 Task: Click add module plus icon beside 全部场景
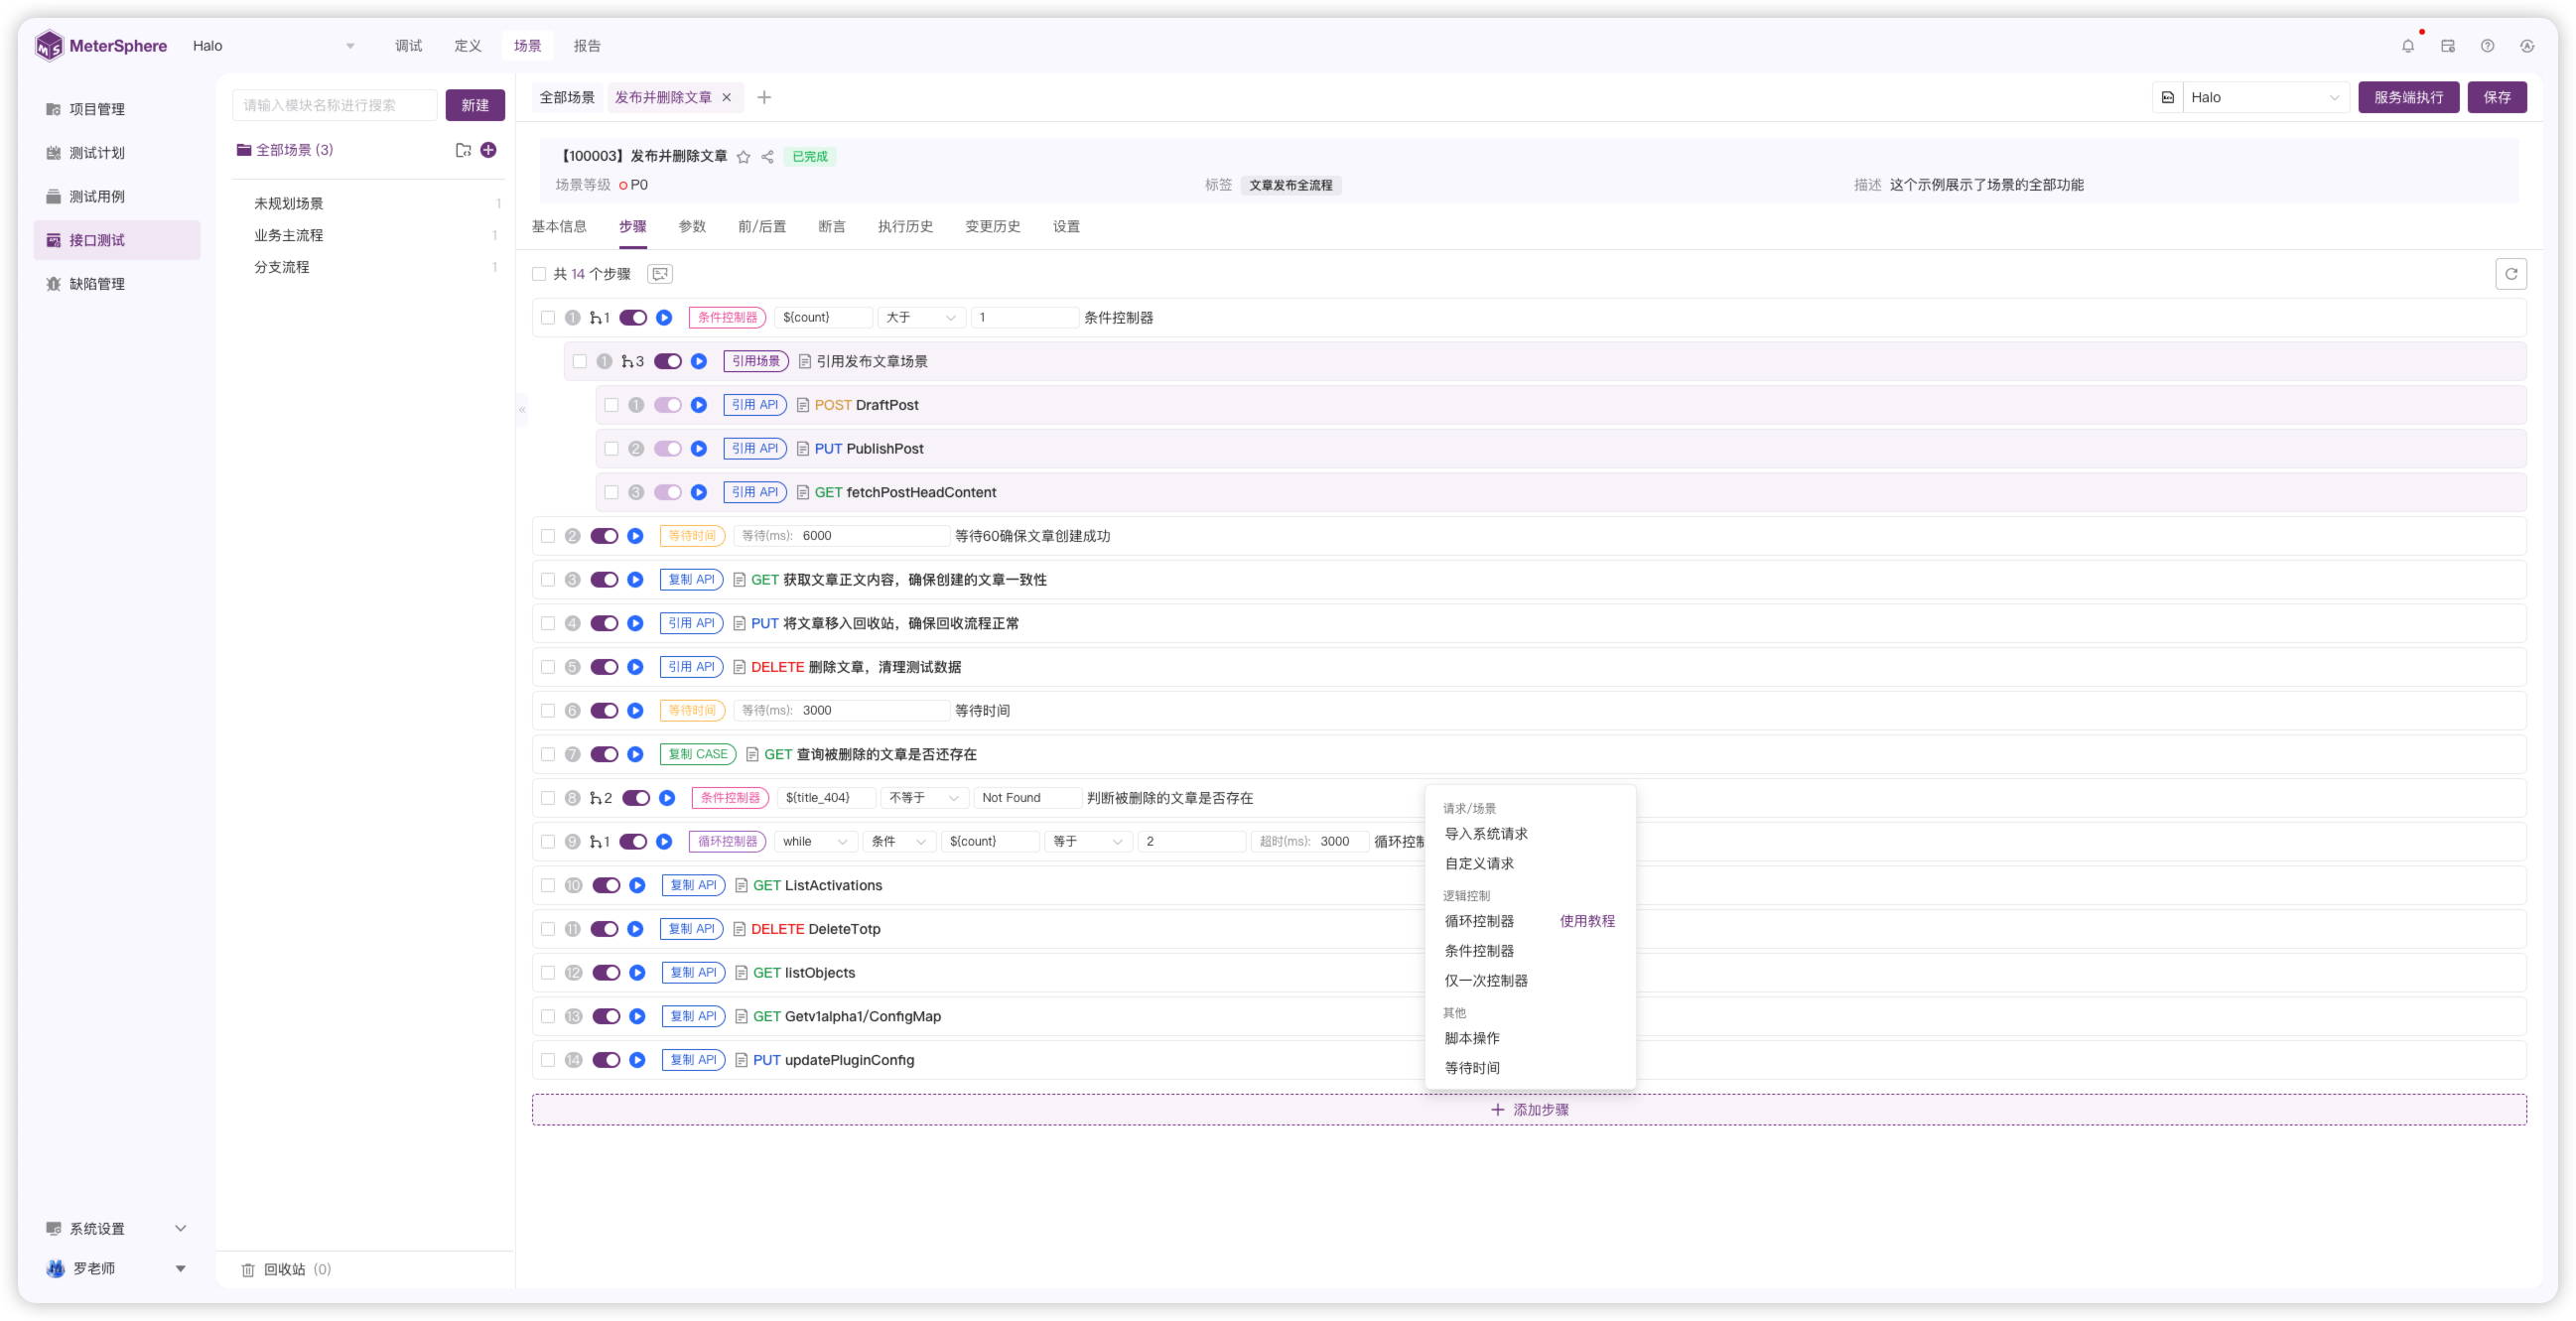[x=488, y=150]
